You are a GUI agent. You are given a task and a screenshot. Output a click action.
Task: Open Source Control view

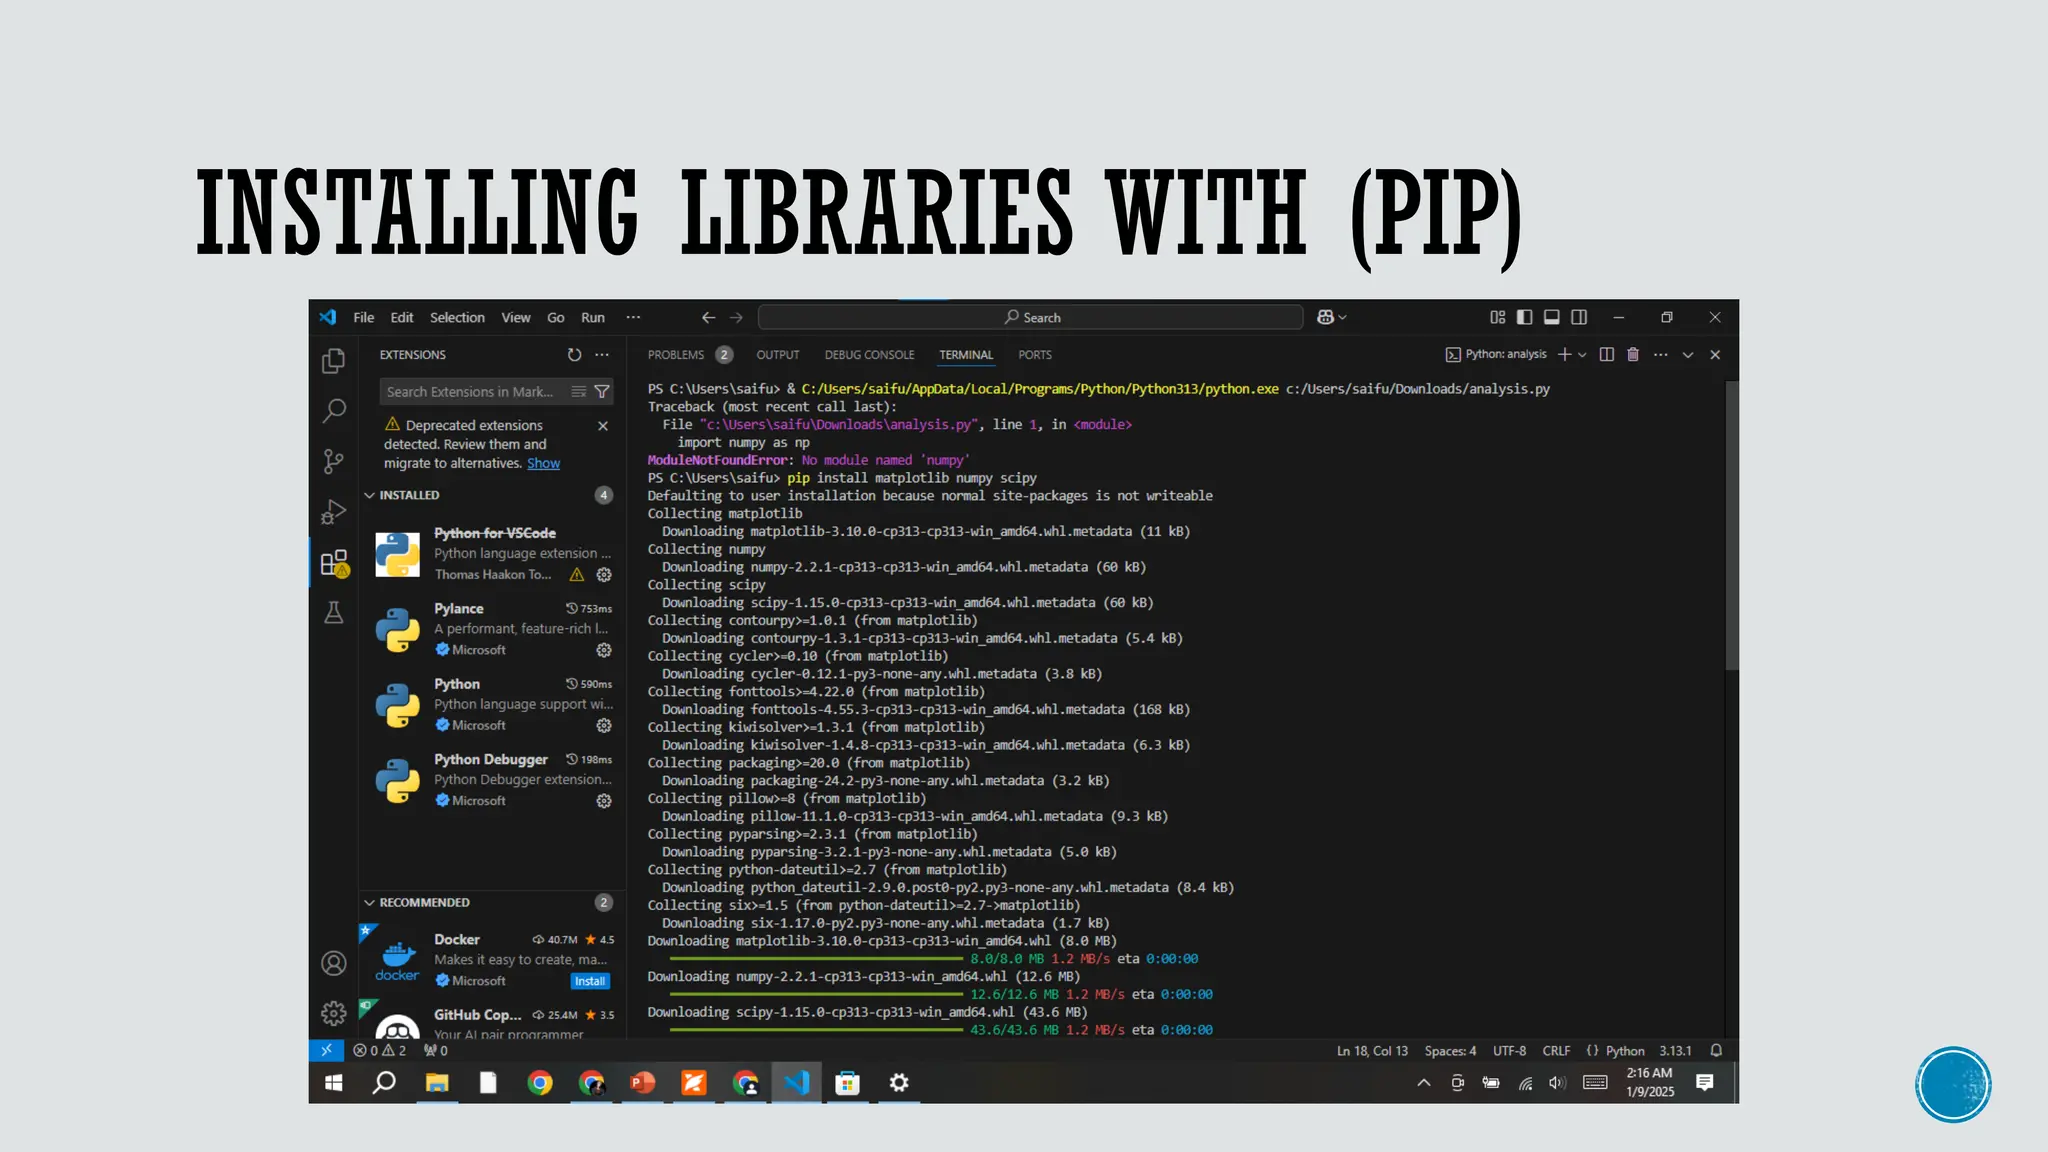(x=334, y=461)
